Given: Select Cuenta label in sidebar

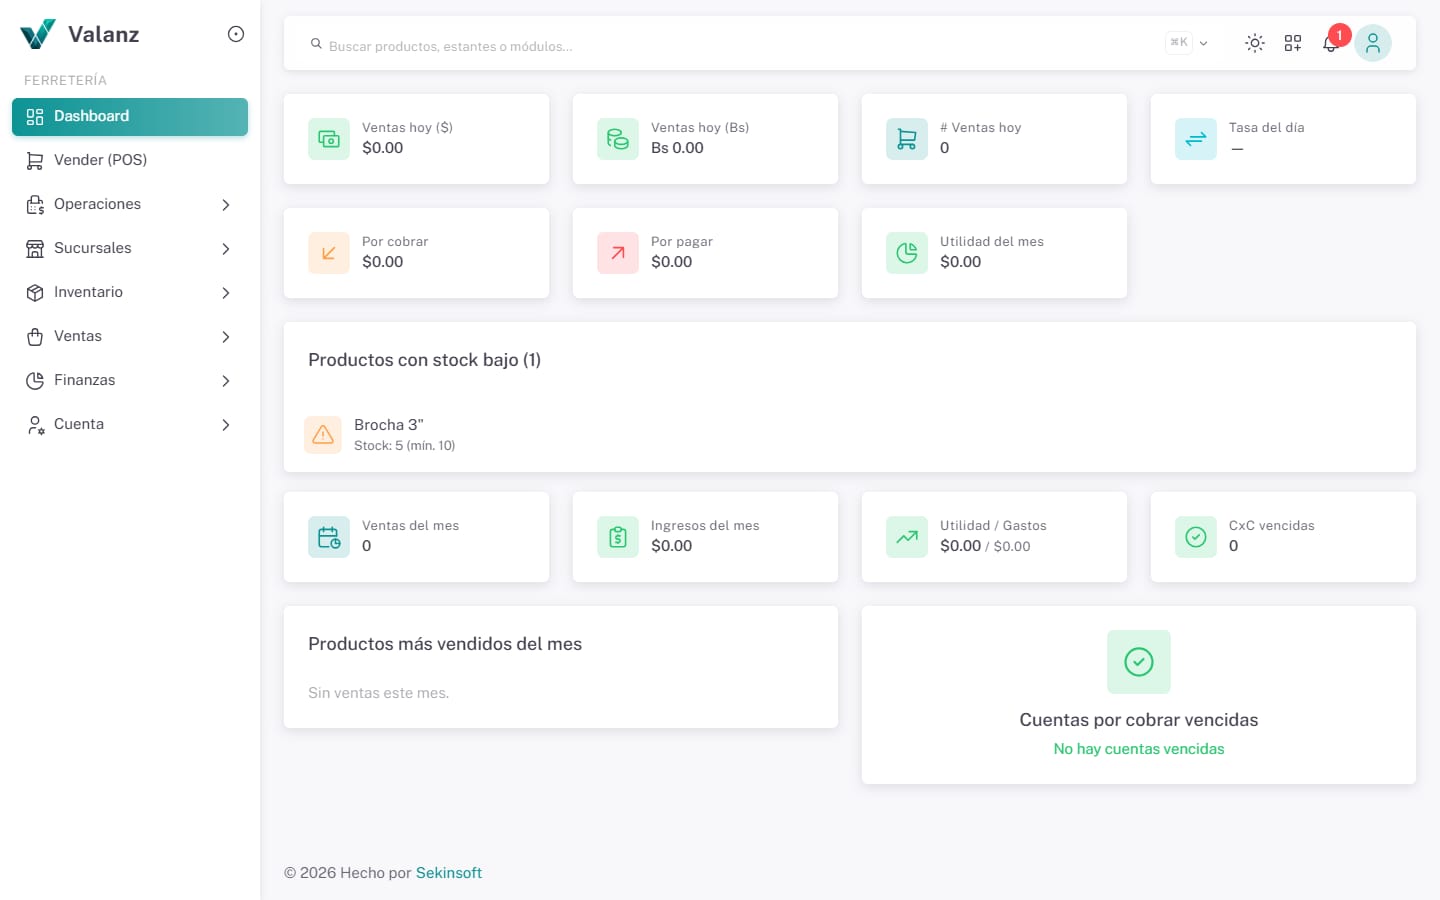Looking at the screenshot, I should click(x=79, y=424).
